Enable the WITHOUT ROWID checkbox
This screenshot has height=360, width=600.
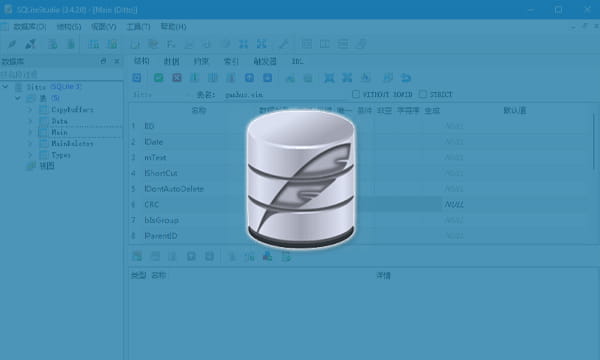coord(356,94)
